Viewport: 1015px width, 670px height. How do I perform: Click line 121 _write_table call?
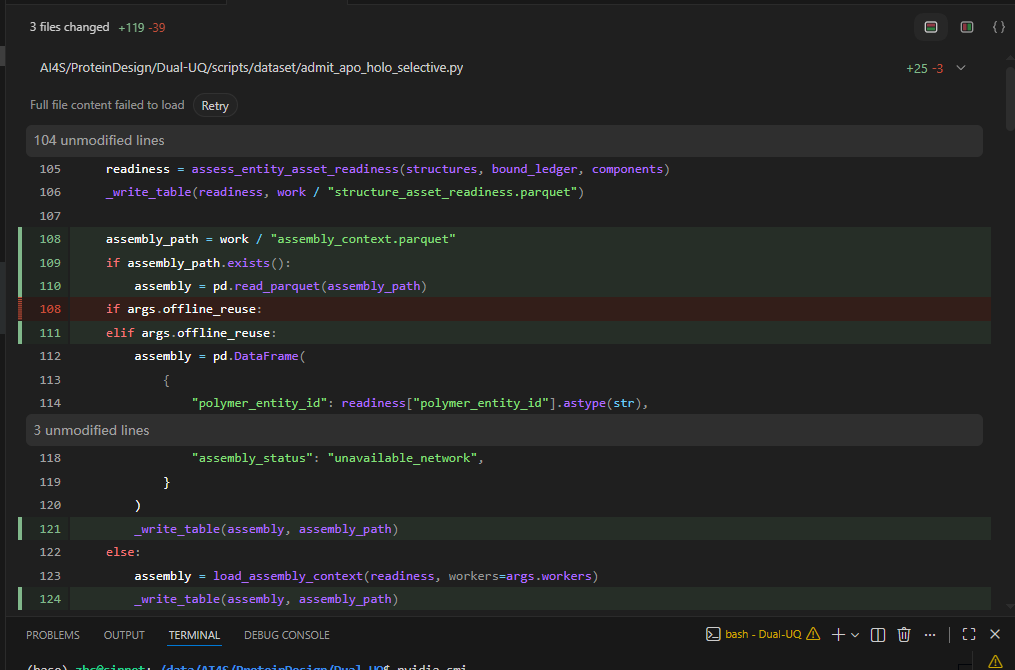pos(266,529)
